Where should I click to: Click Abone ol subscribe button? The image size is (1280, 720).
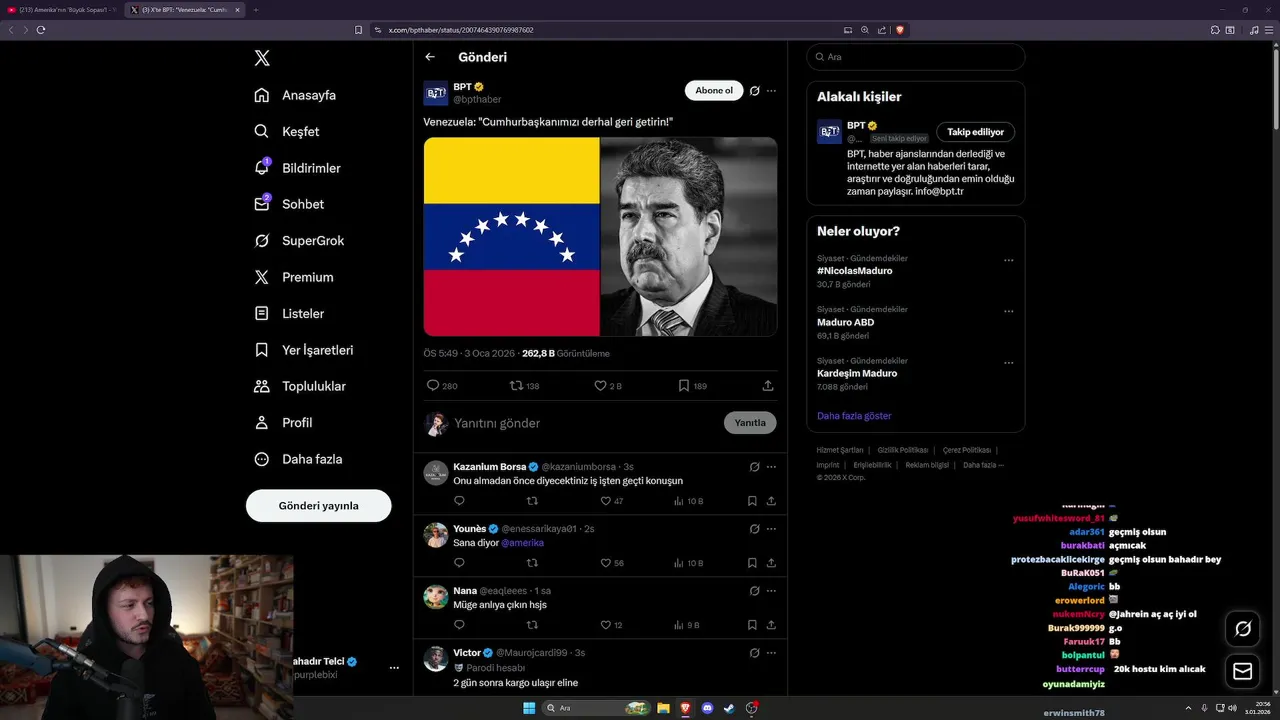[x=714, y=91]
